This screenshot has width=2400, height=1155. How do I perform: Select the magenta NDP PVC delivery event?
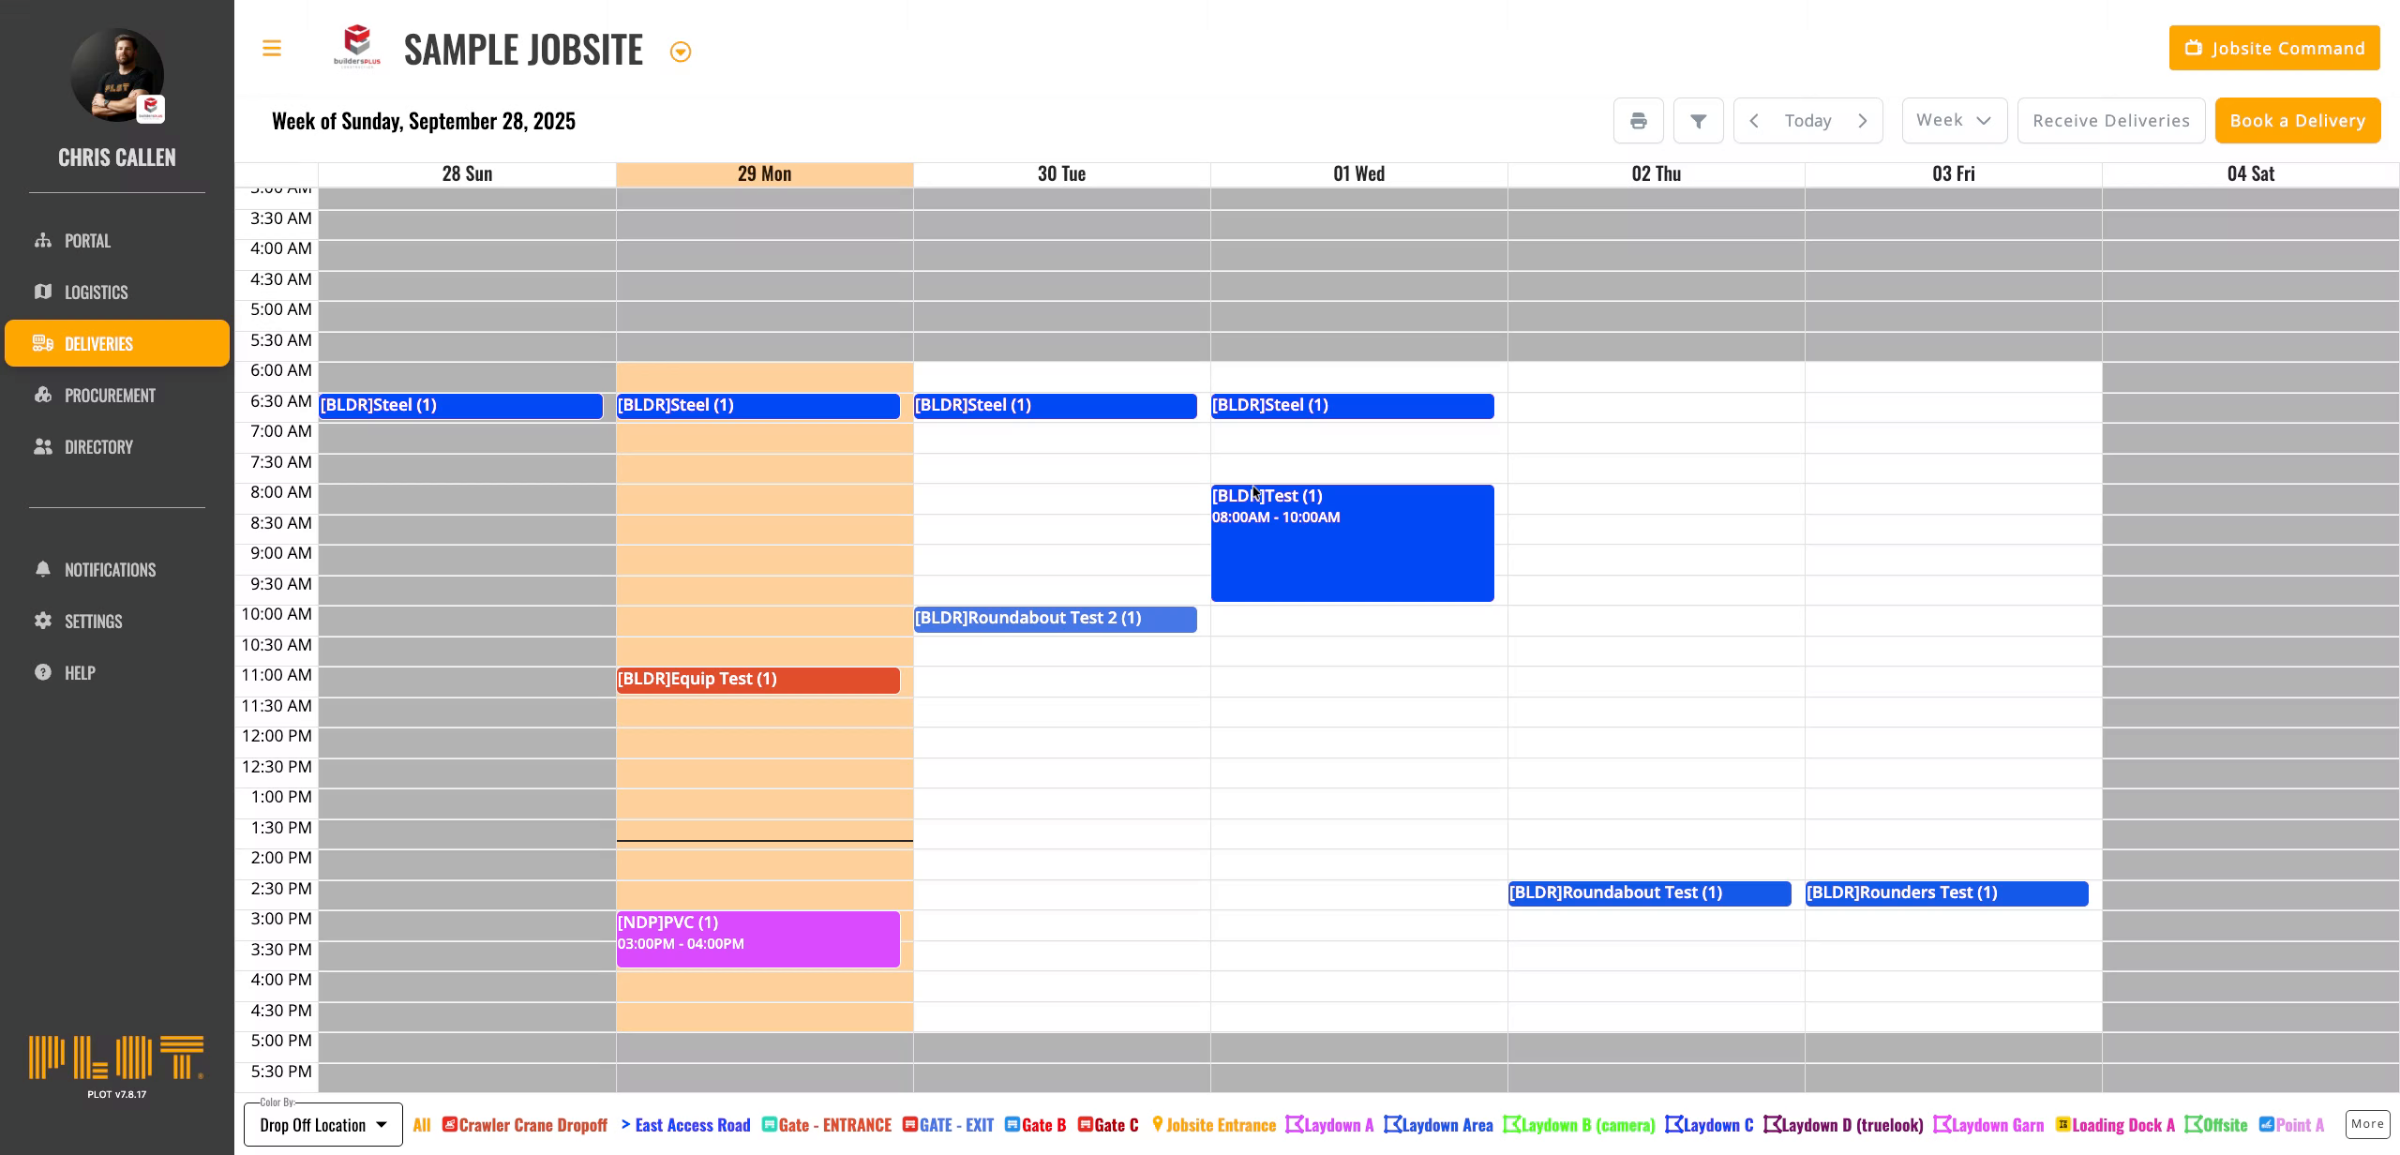point(757,938)
